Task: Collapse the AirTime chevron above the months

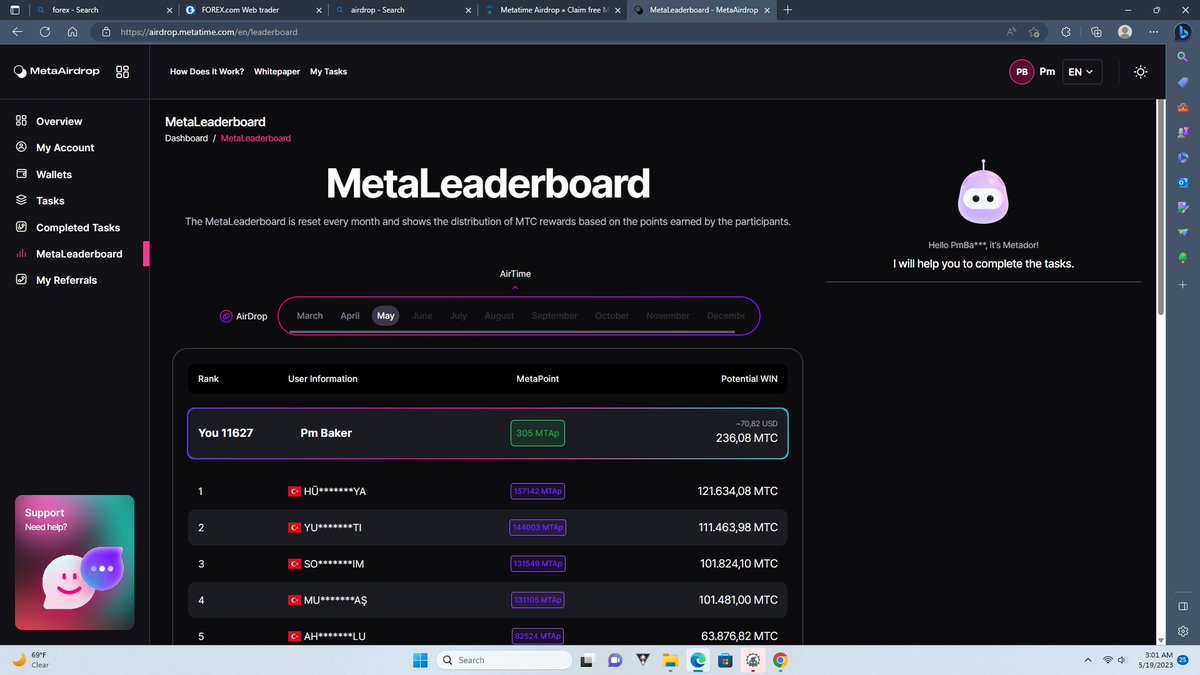Action: point(515,288)
